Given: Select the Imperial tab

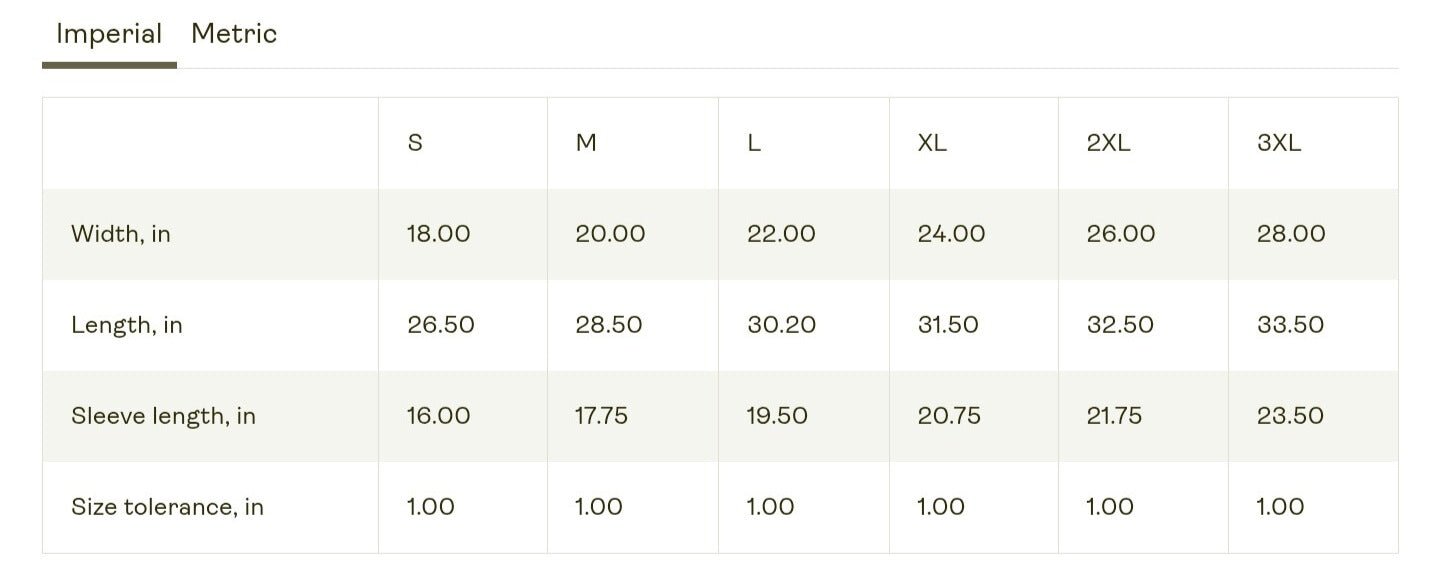Looking at the screenshot, I should (x=109, y=34).
